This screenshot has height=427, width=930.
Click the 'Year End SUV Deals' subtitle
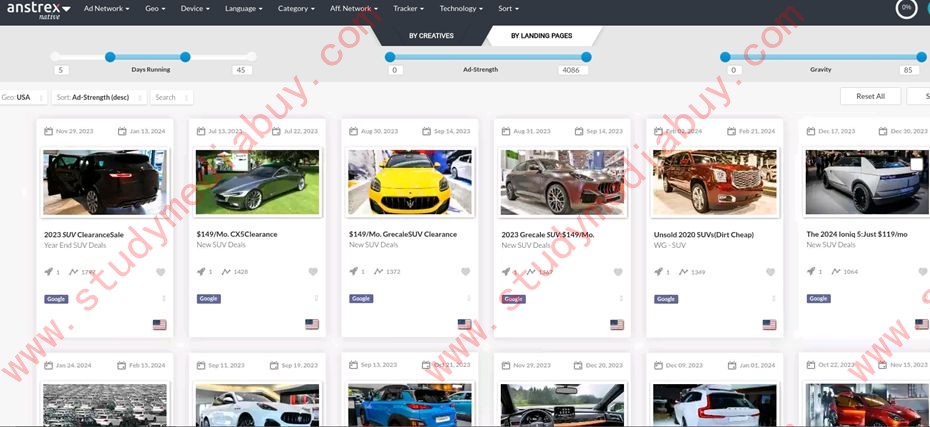click(75, 245)
